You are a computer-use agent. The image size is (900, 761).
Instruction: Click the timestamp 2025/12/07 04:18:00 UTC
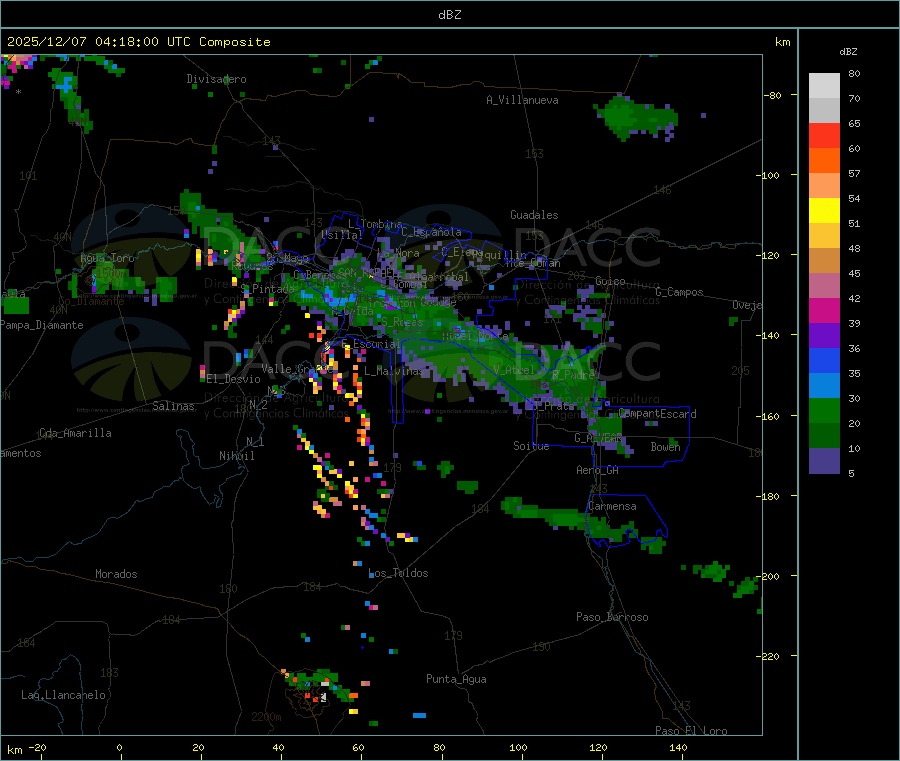click(x=99, y=42)
